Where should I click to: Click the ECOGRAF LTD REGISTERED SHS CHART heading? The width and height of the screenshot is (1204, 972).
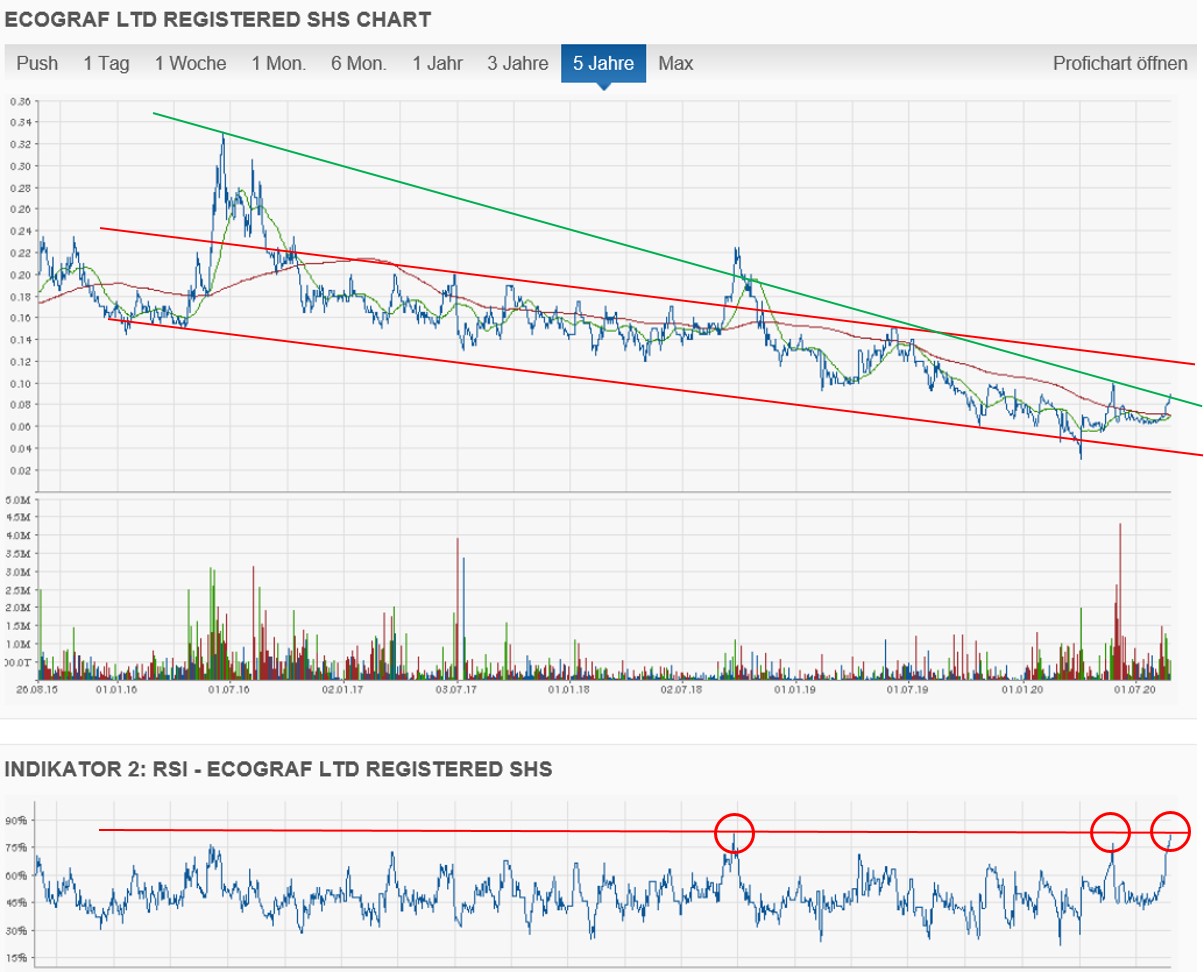[x=218, y=19]
